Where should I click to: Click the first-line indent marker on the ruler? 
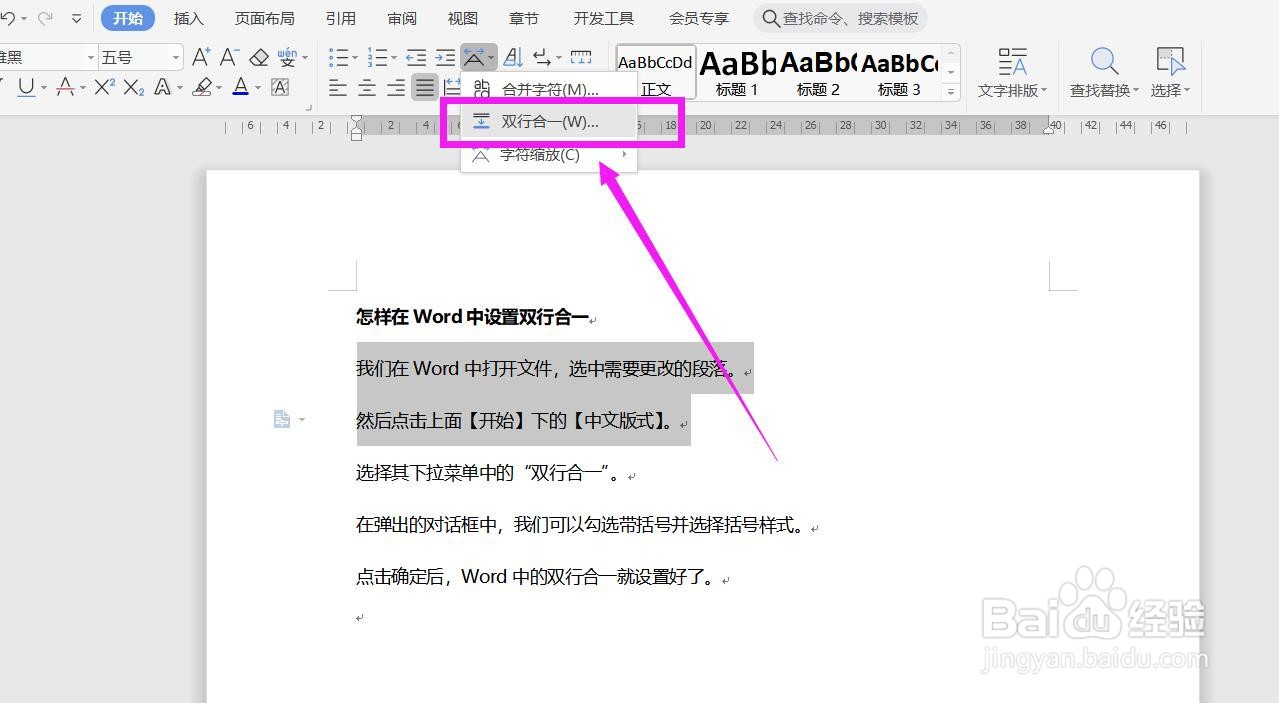point(357,121)
